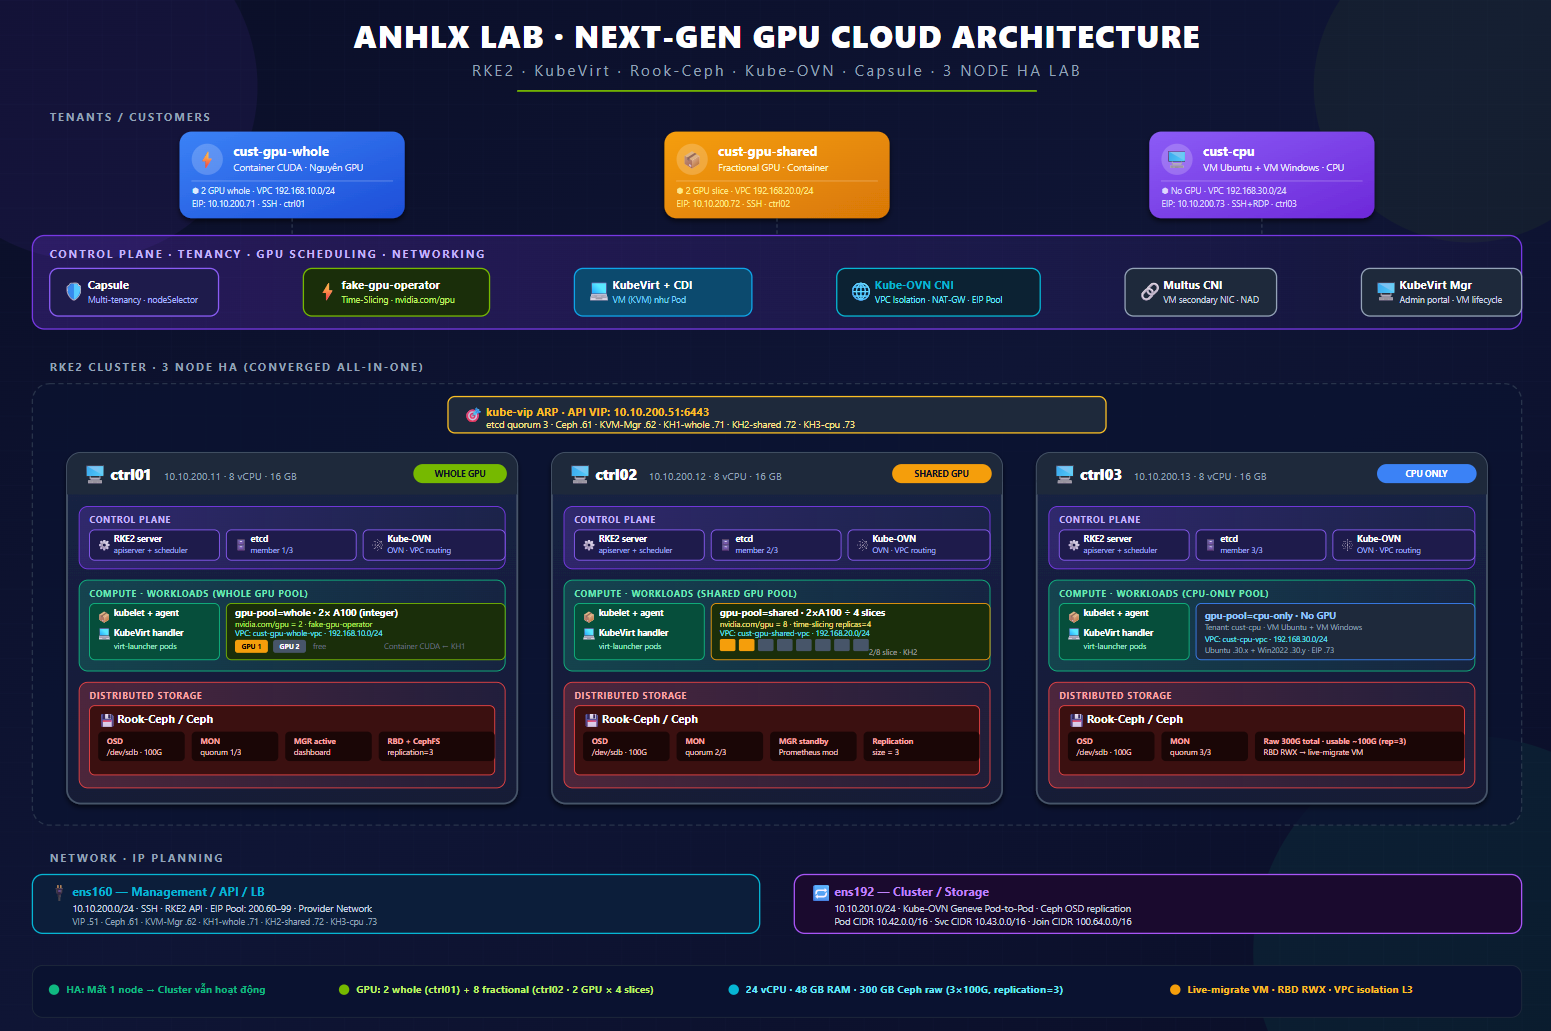Click the green HA legend dot
The image size is (1551, 1031).
(x=54, y=990)
